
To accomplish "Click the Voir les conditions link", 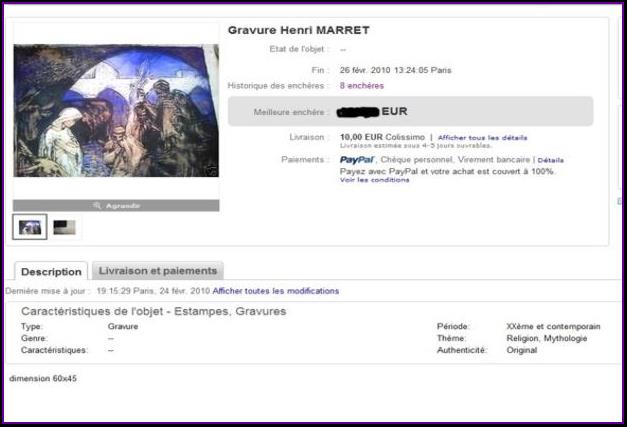I will [x=374, y=180].
